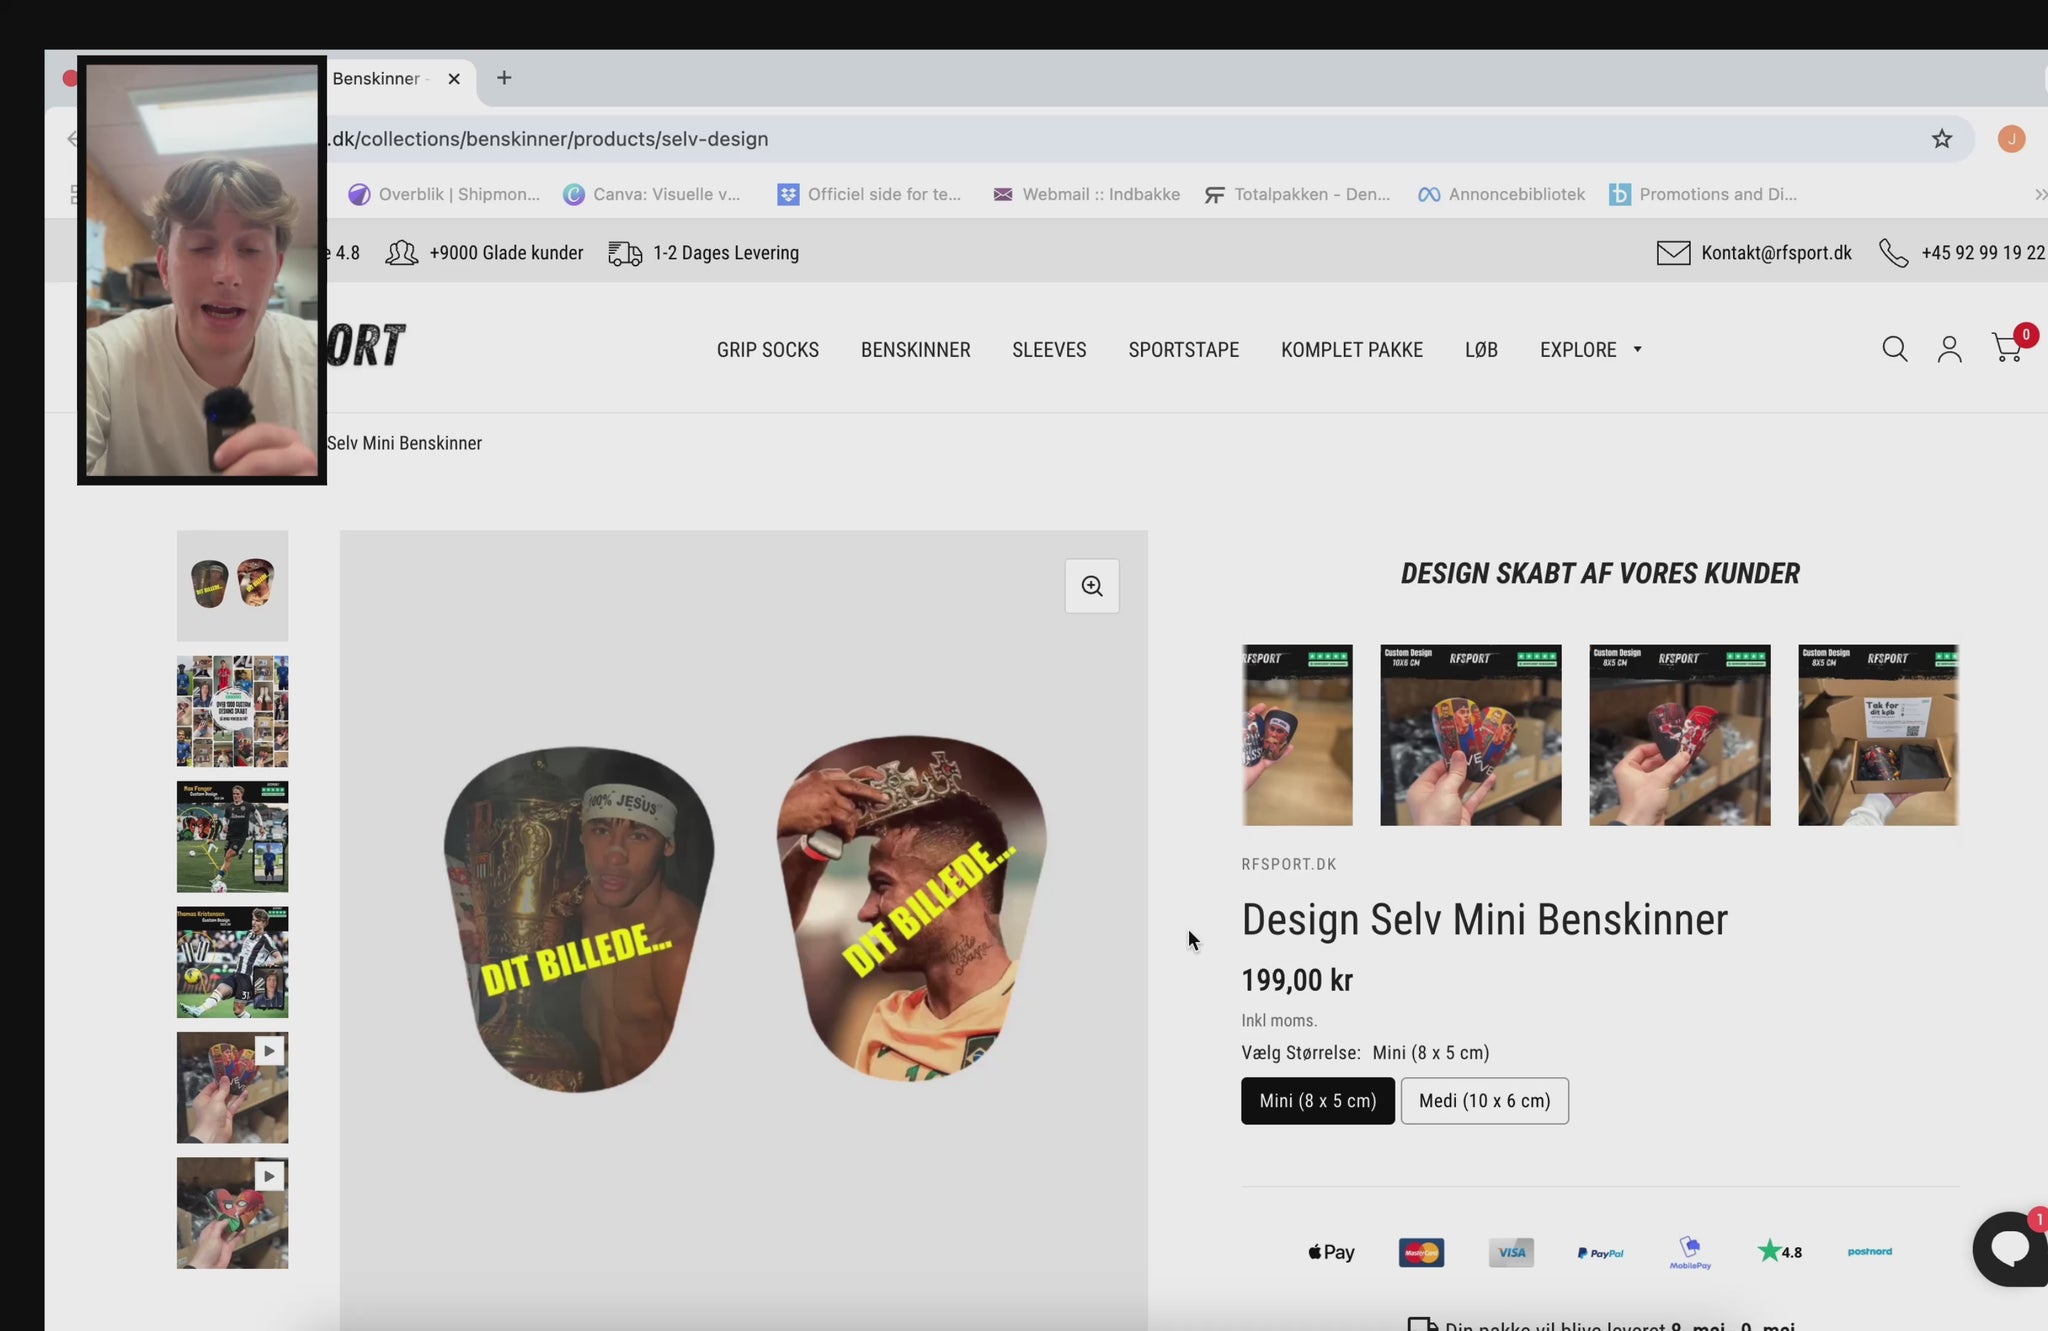2048x1331 pixels.
Task: Select the customer collage product thumbnail
Action: [x=232, y=711]
